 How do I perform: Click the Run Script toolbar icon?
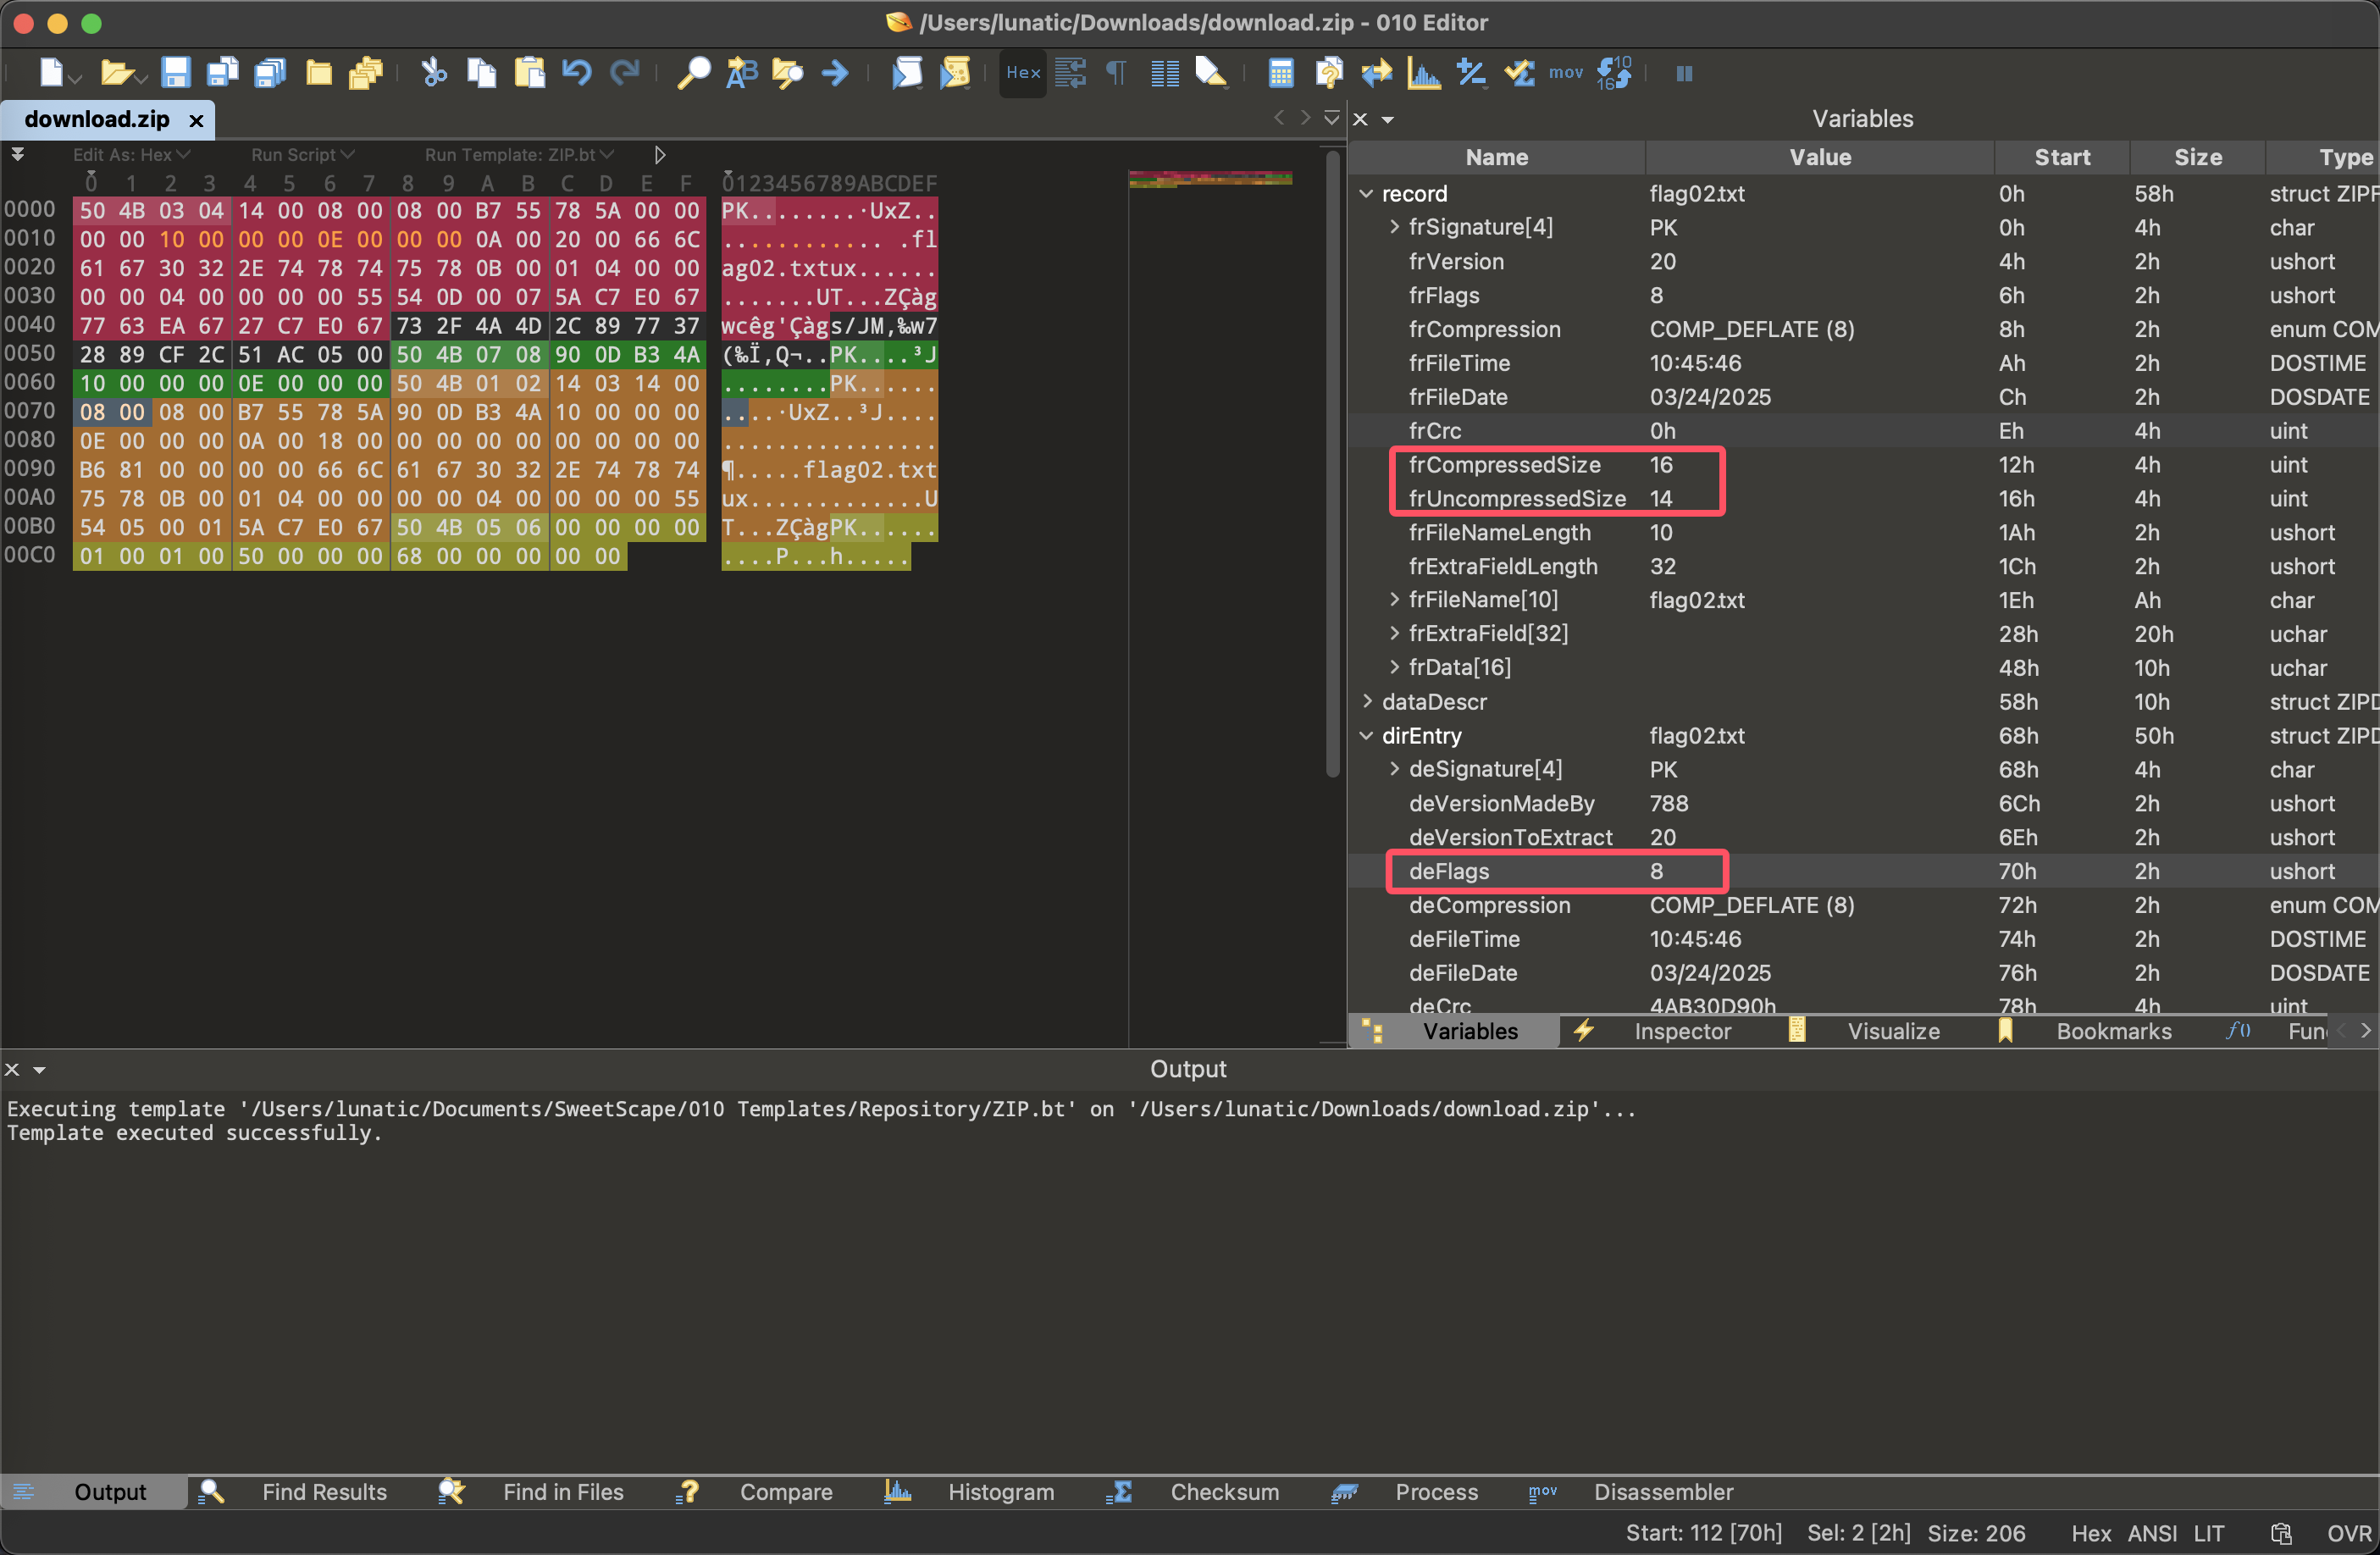click(x=907, y=73)
